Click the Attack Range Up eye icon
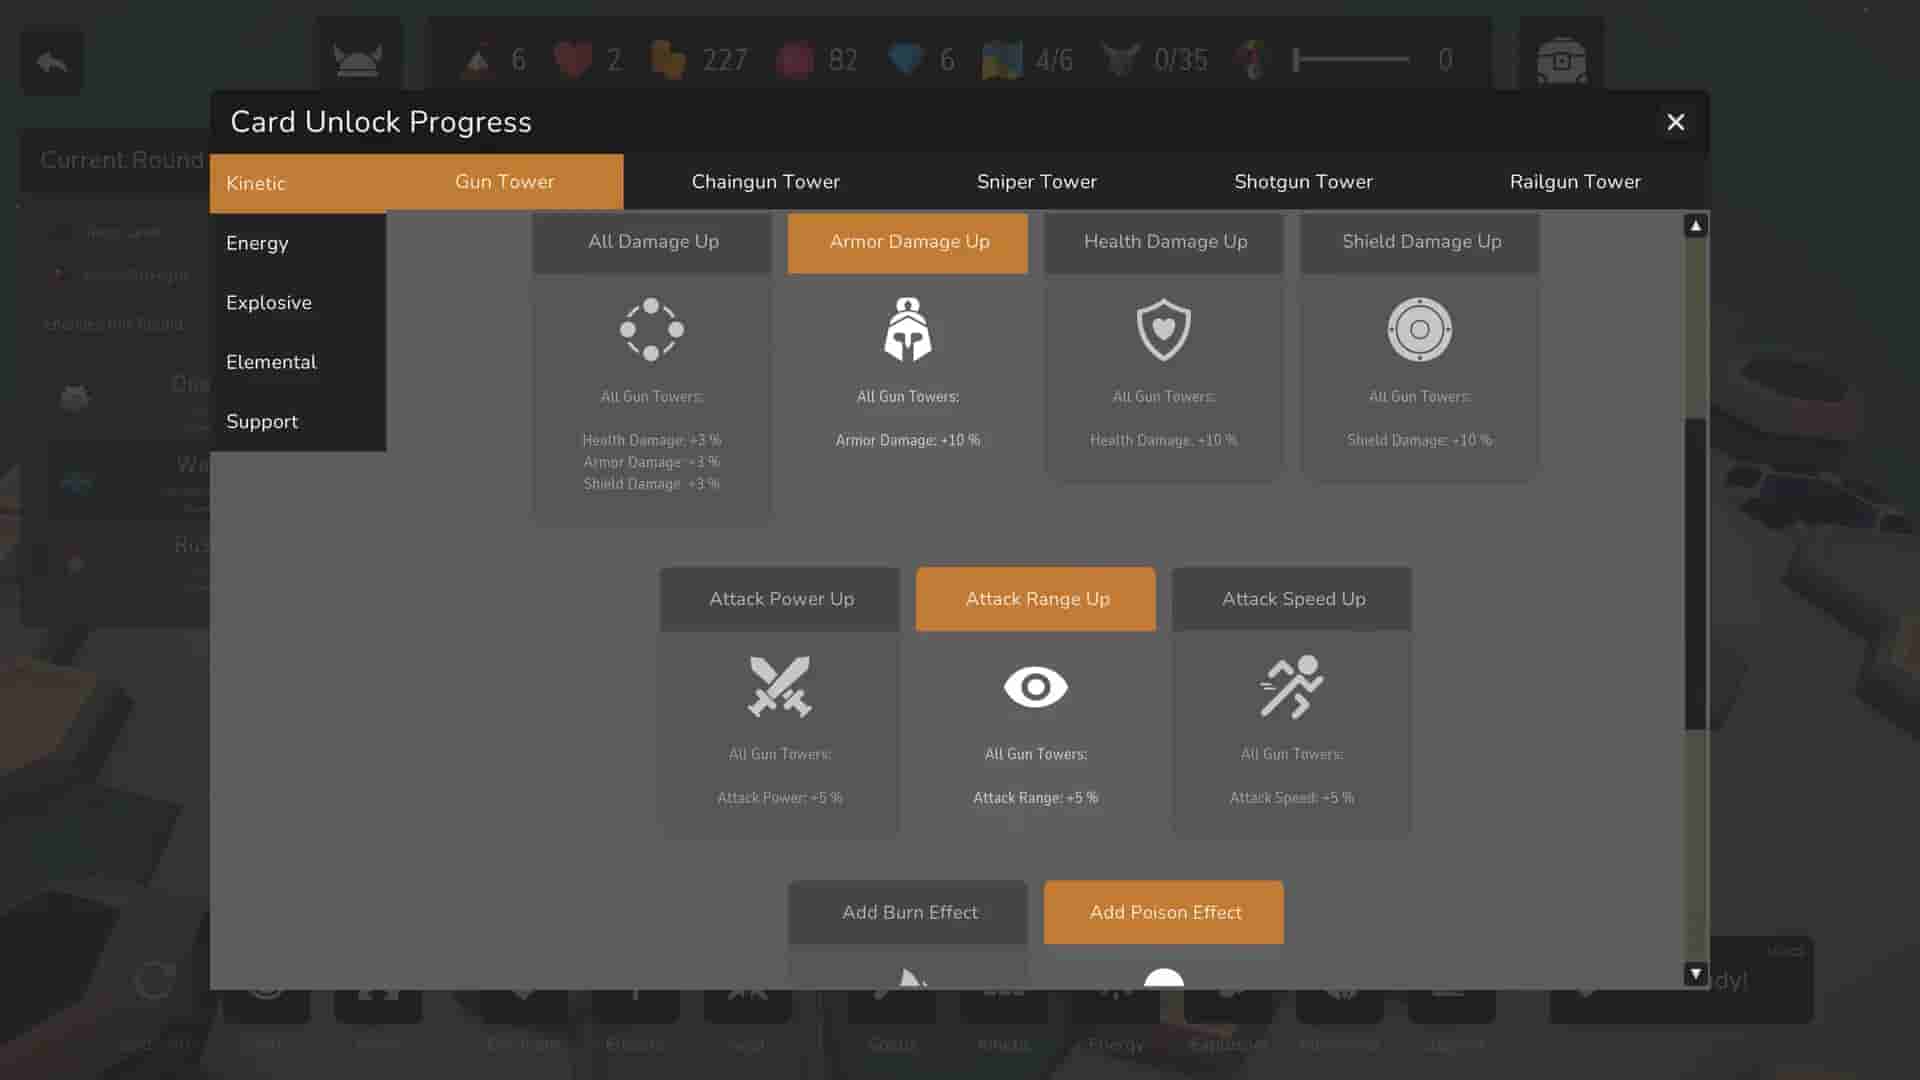 [1035, 687]
